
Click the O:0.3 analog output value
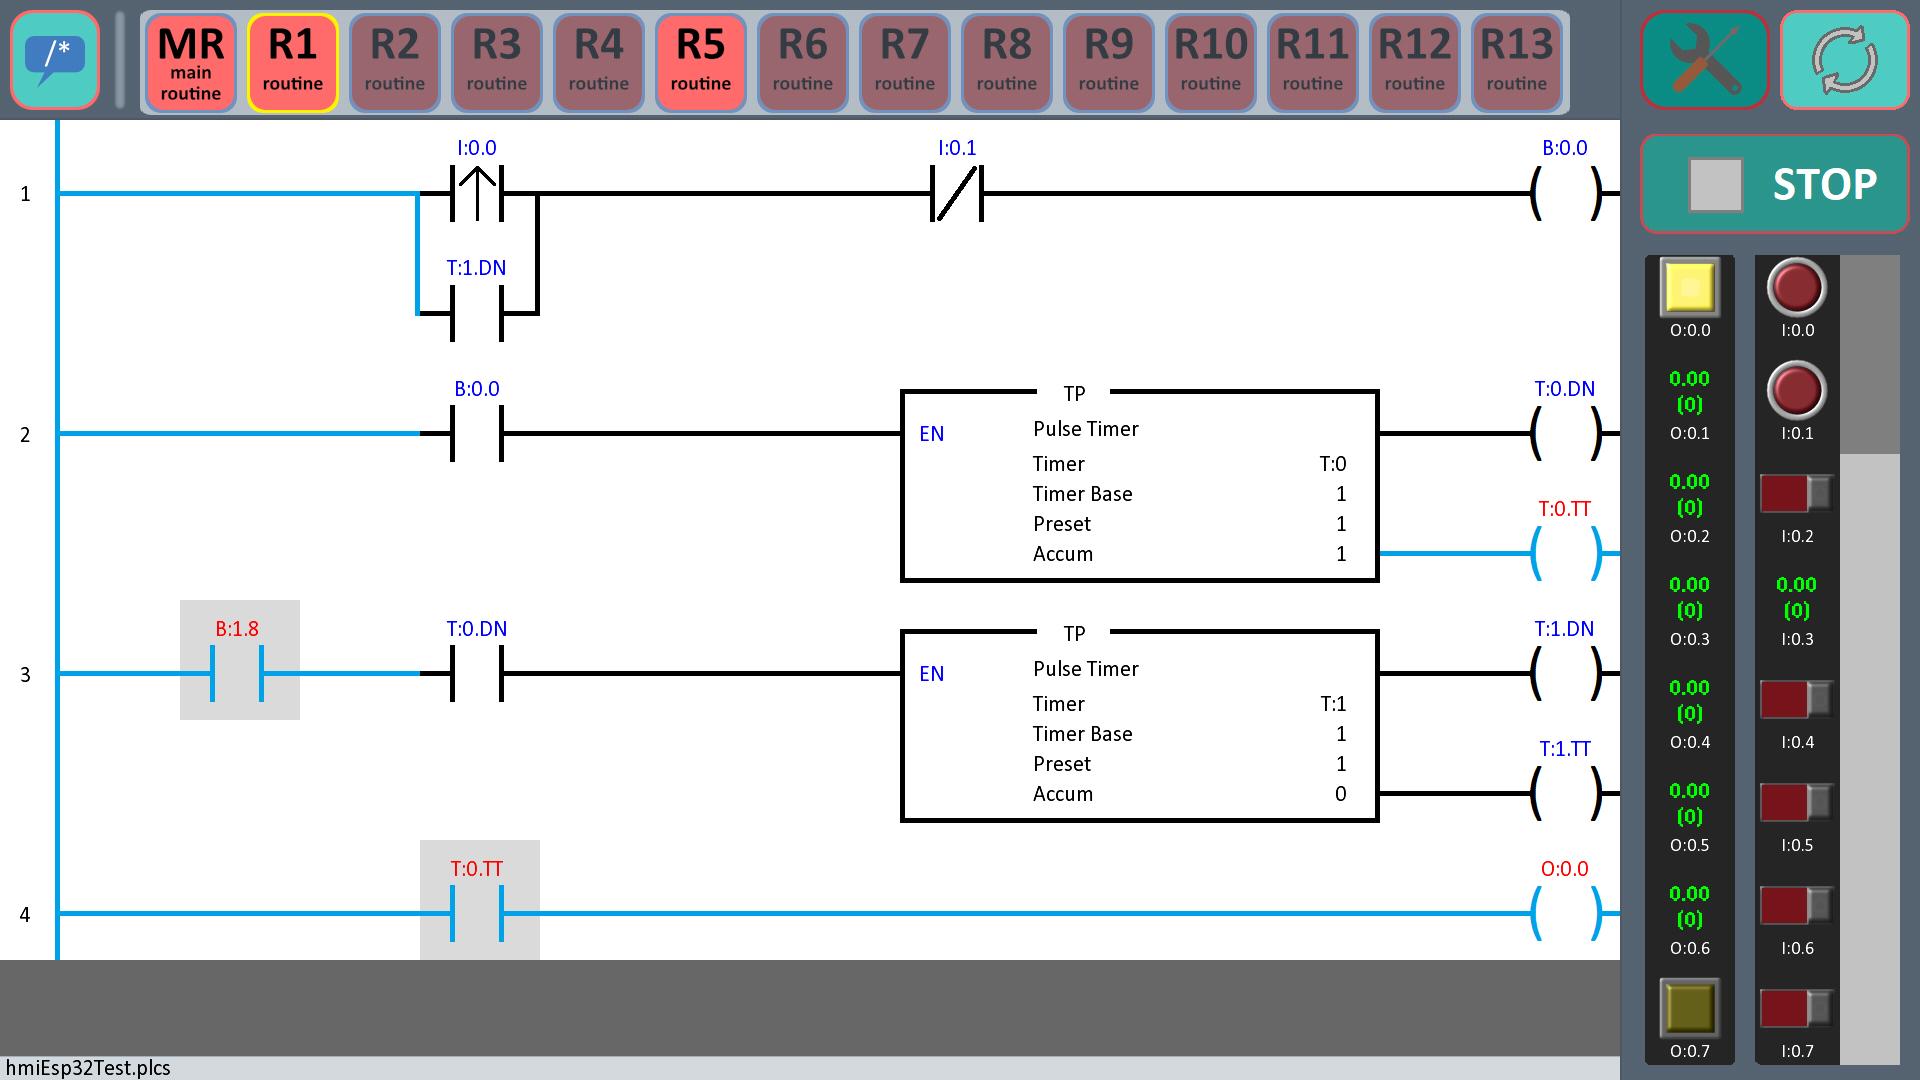(1690, 597)
